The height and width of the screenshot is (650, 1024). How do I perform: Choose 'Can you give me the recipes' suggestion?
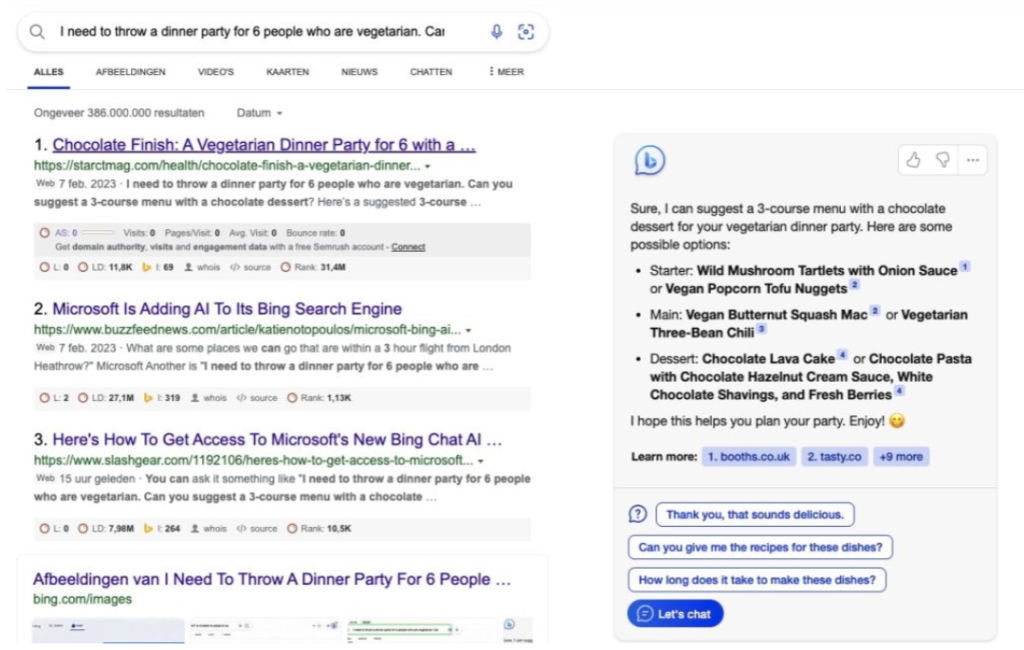[760, 547]
